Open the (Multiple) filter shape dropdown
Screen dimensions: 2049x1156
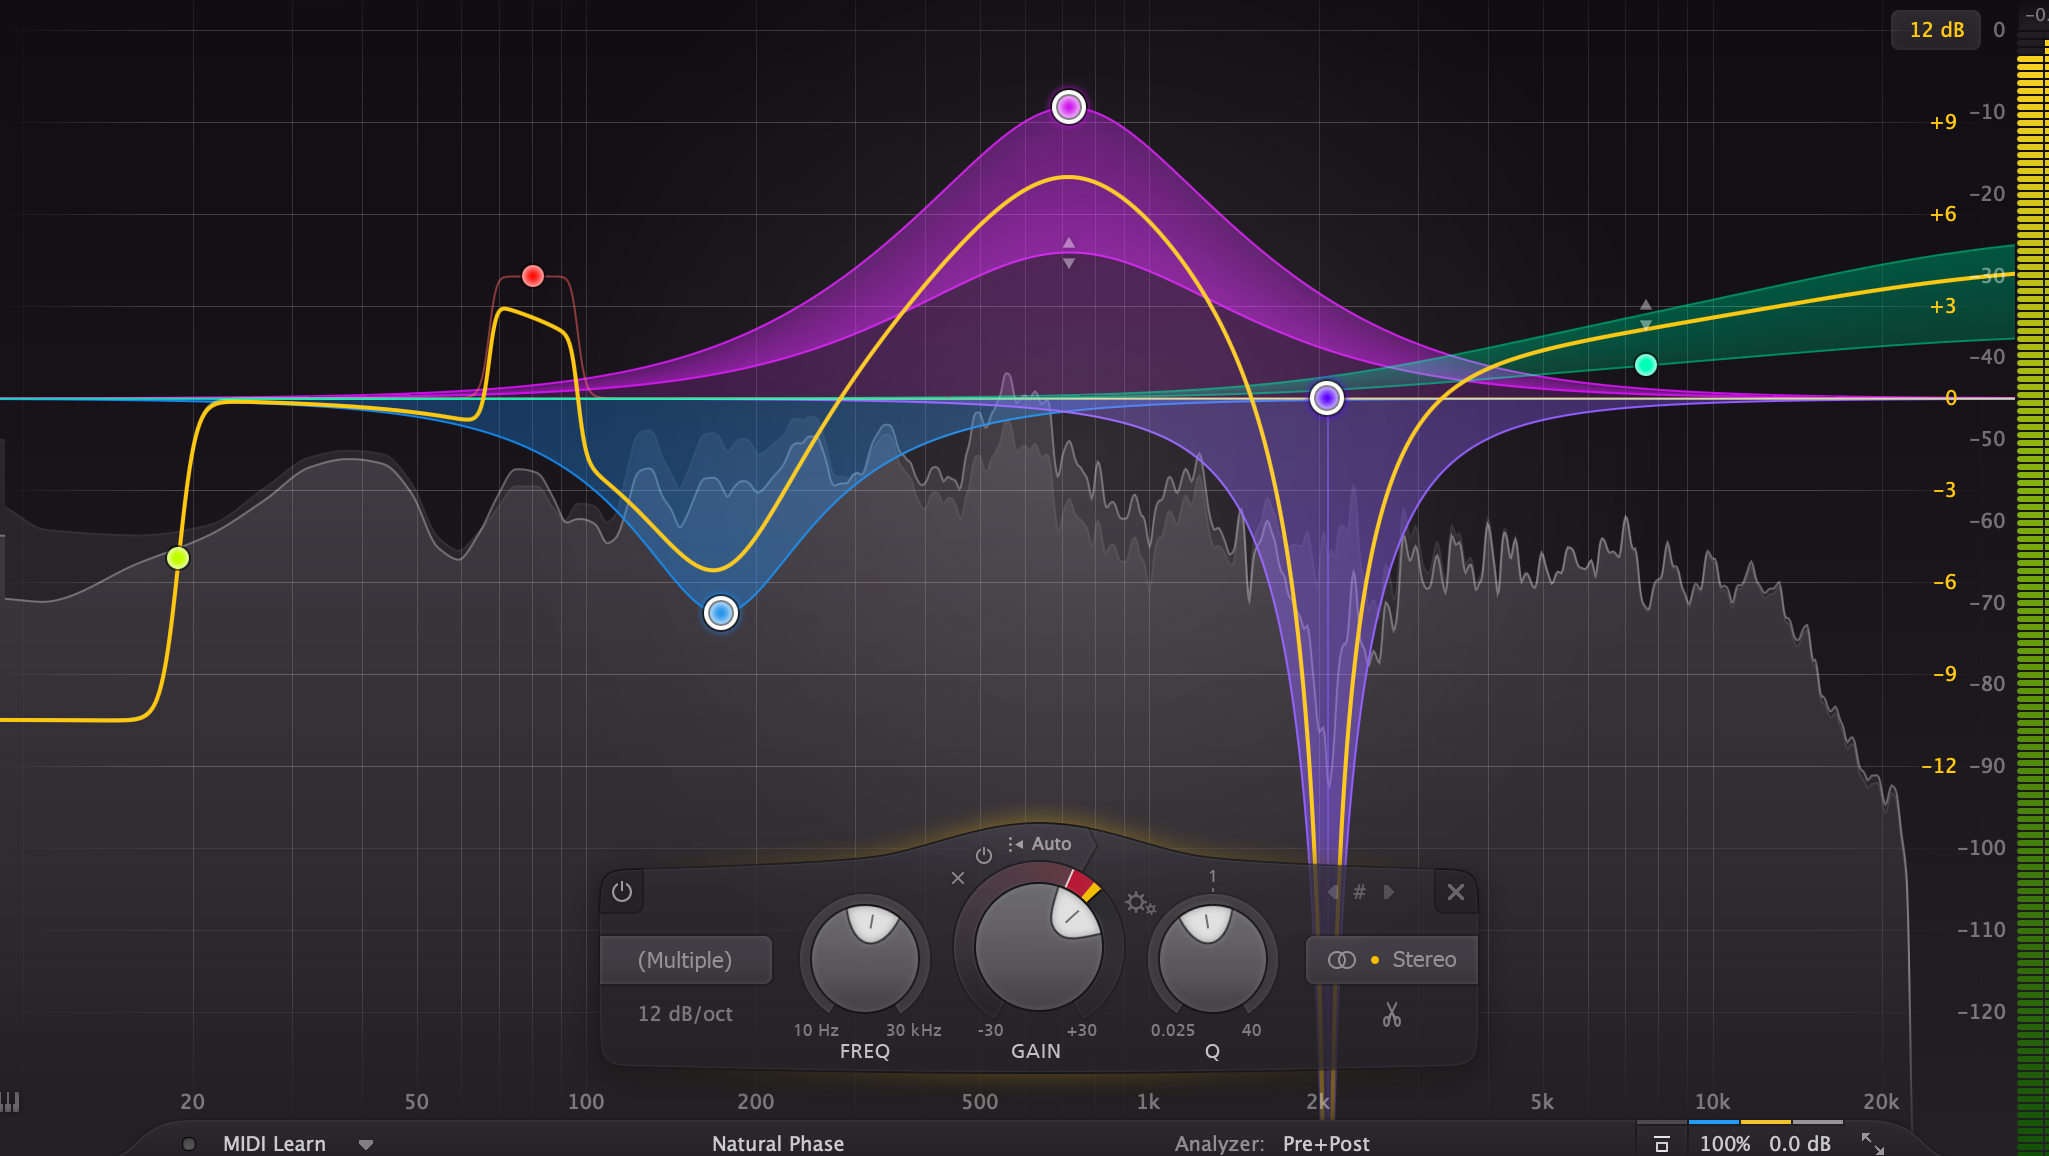tap(685, 960)
